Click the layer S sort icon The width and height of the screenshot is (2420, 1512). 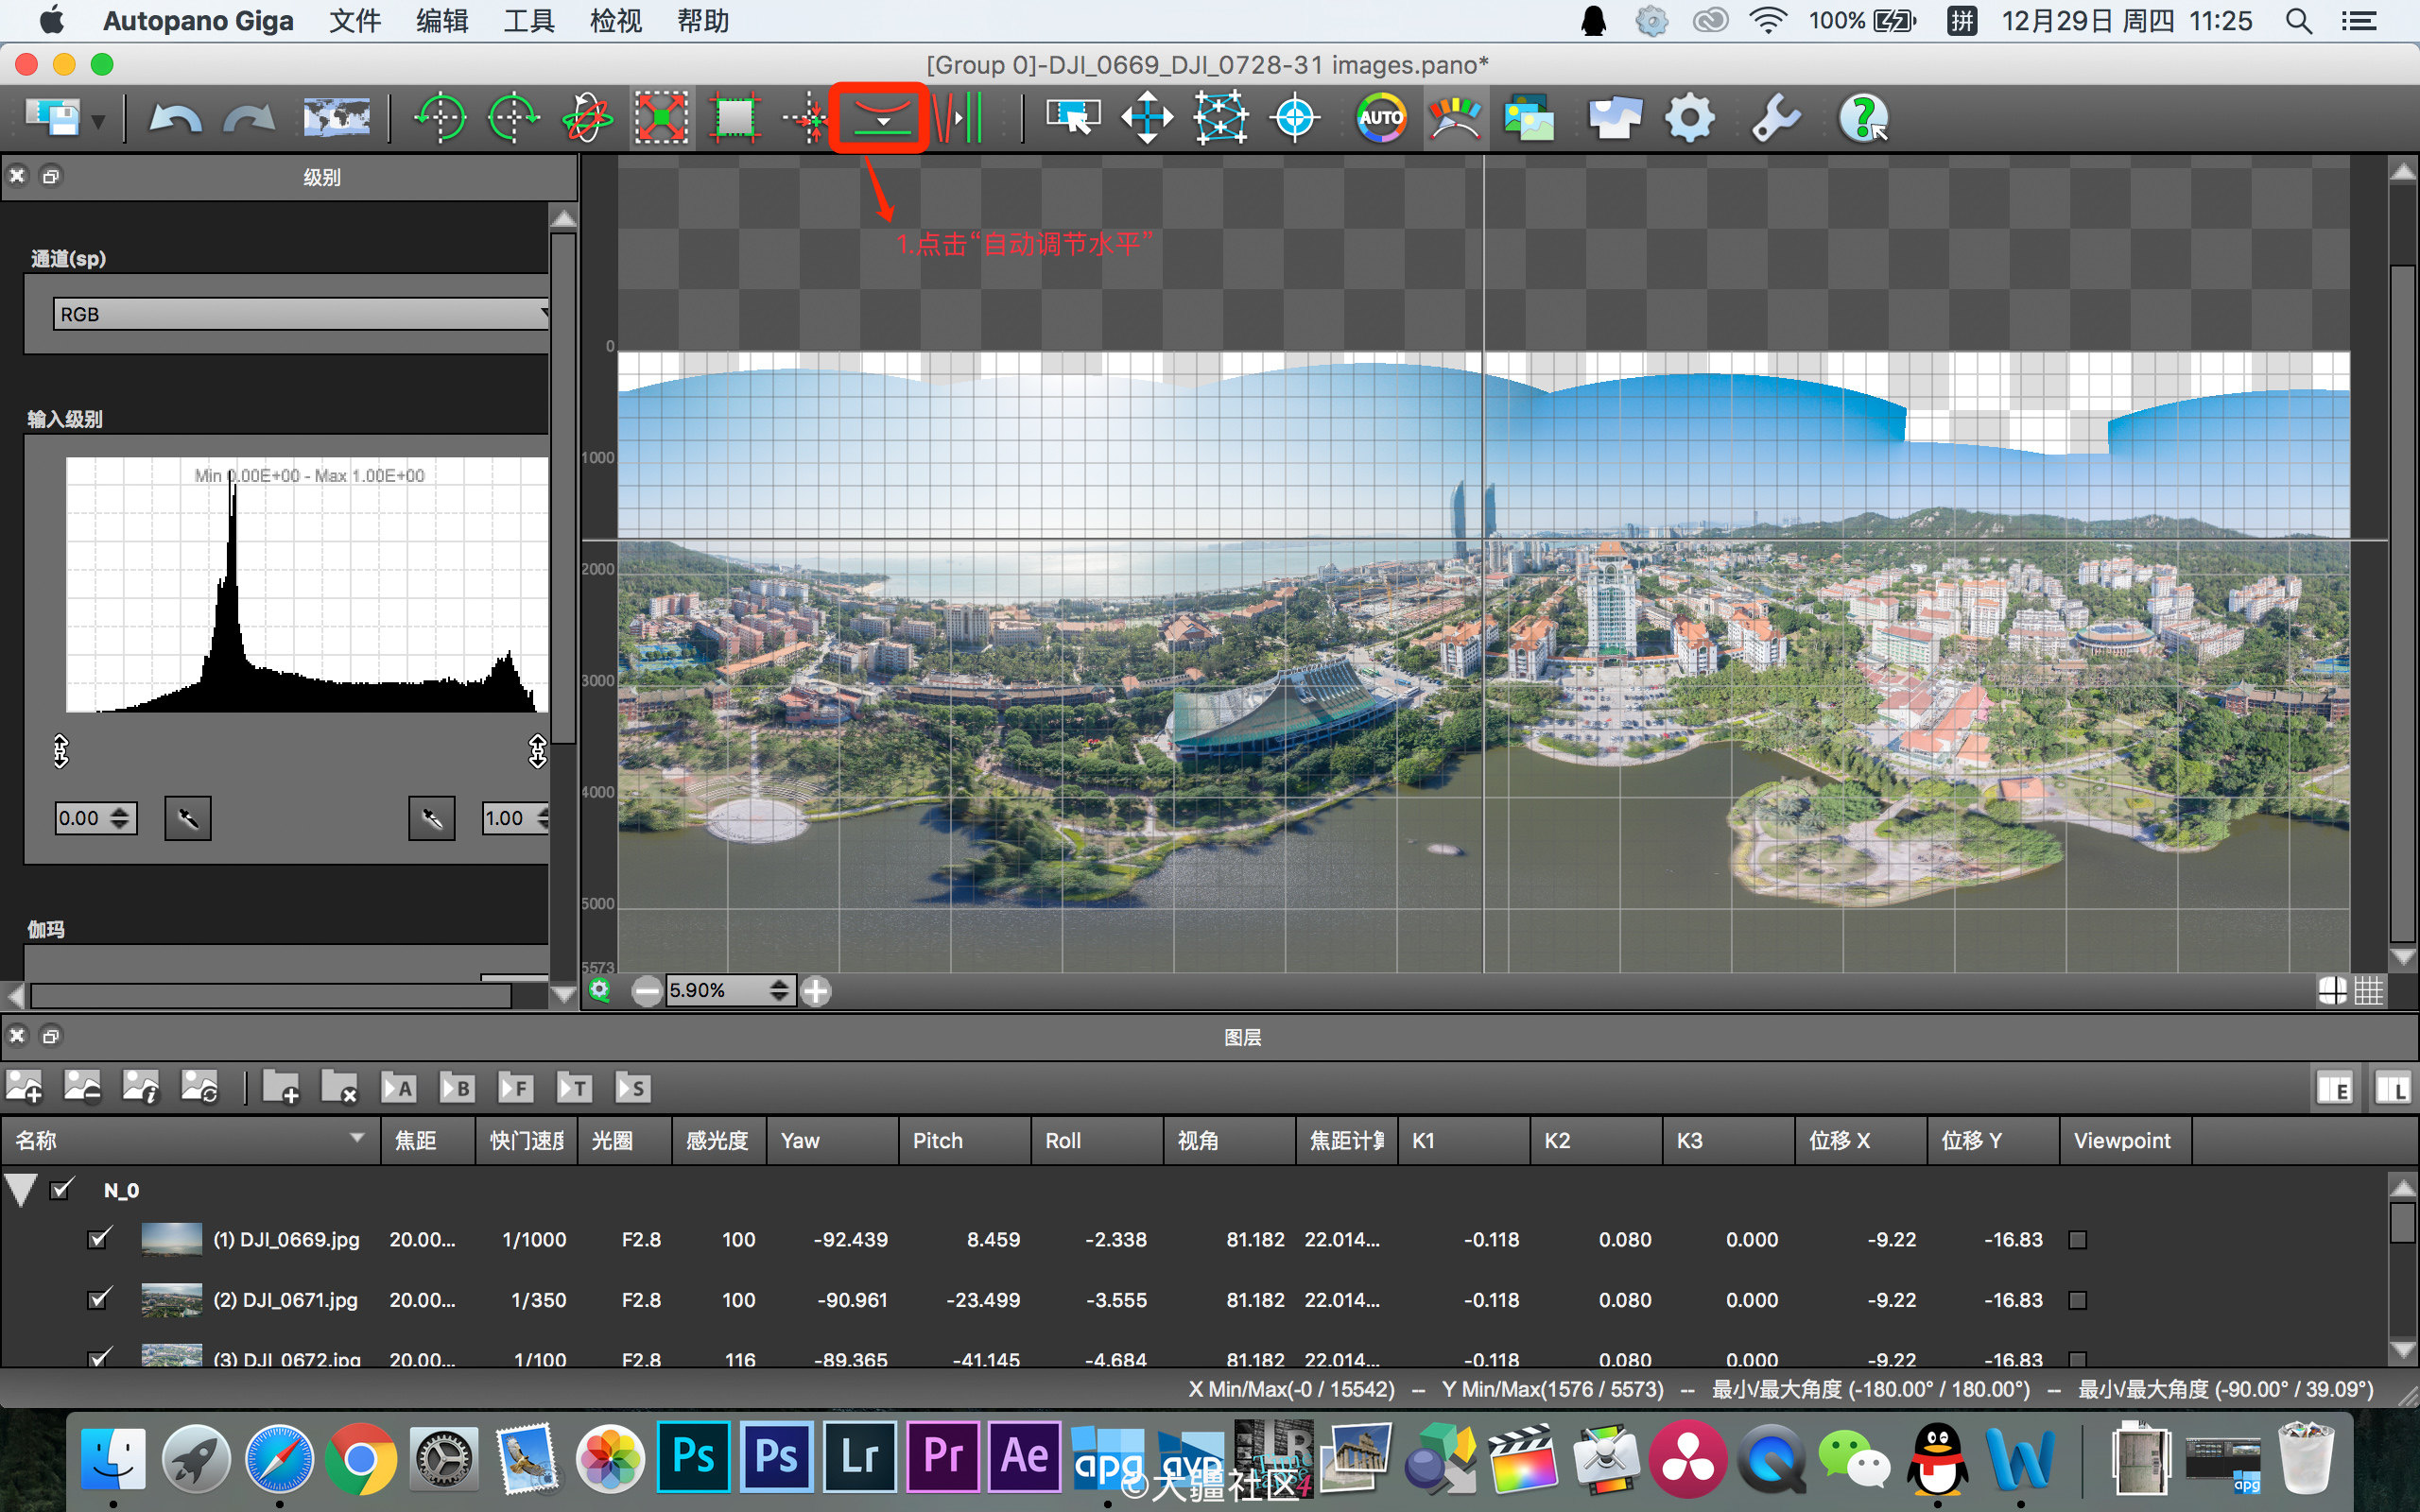[x=633, y=1087]
